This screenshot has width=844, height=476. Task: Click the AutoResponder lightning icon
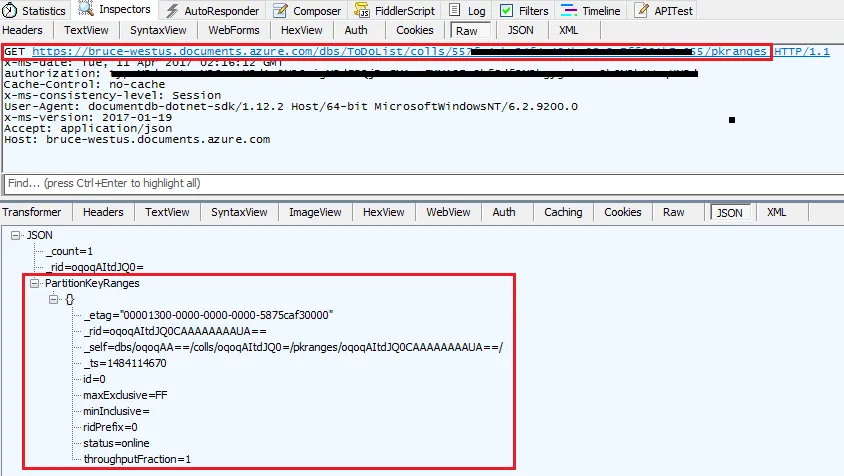pyautogui.click(x=172, y=10)
